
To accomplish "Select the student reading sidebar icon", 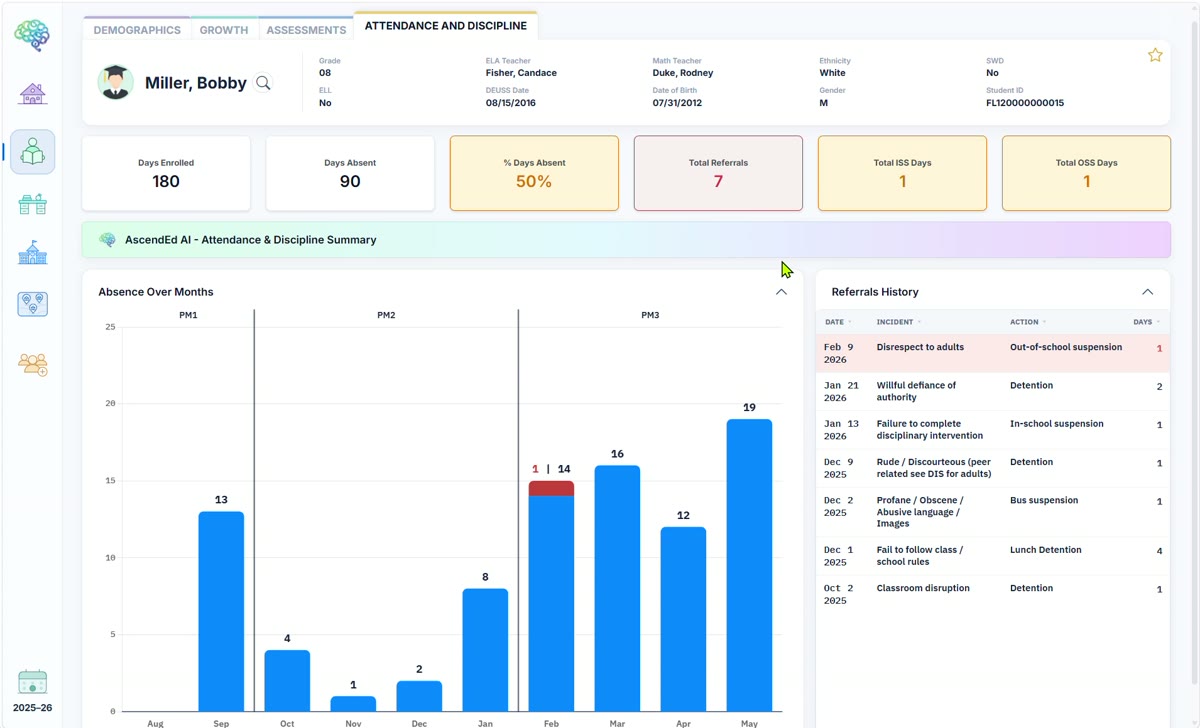I will click(x=33, y=152).
